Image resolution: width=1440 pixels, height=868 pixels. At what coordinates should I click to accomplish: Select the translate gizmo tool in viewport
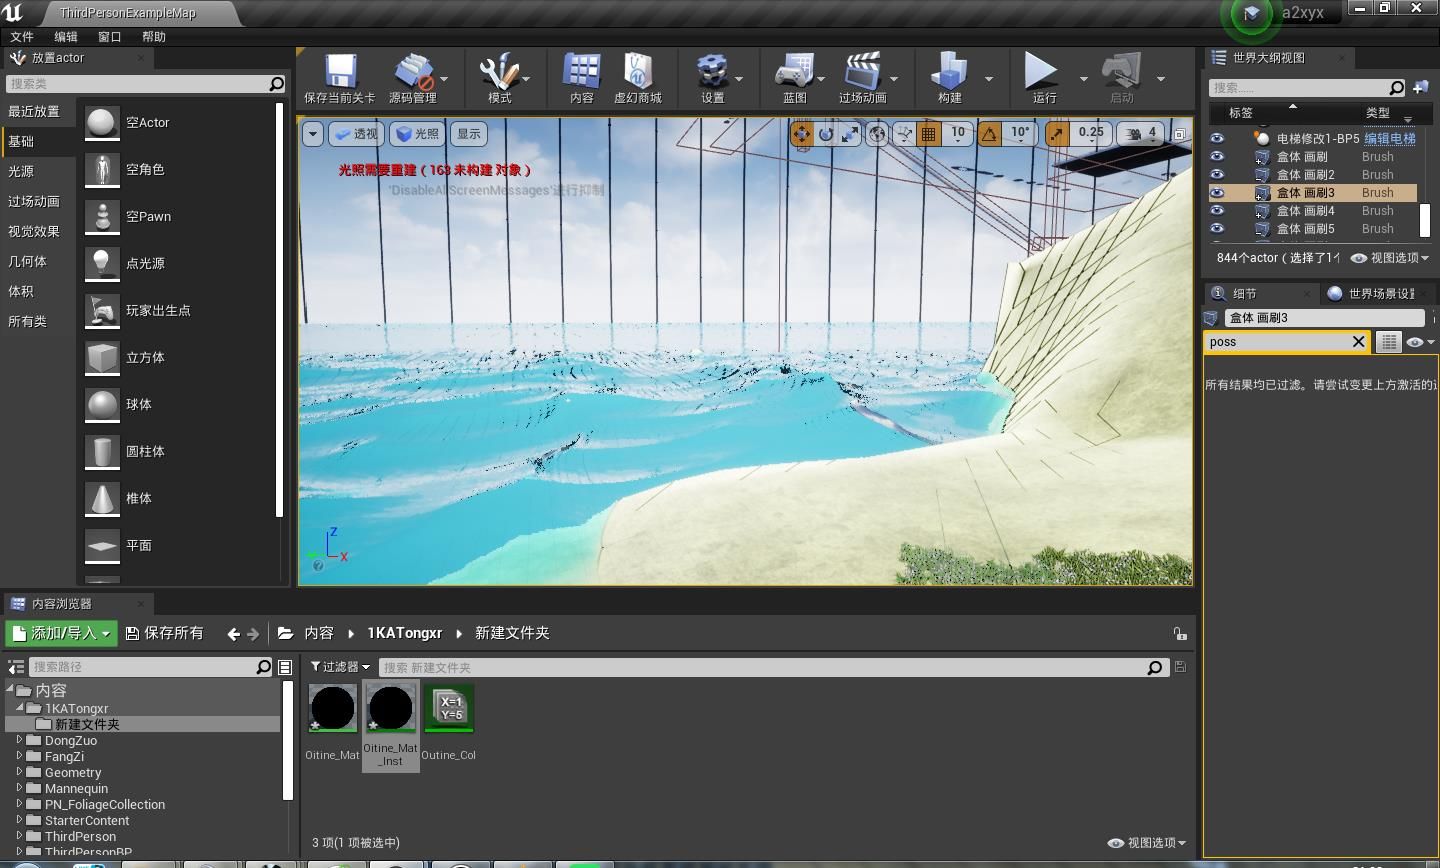point(802,133)
